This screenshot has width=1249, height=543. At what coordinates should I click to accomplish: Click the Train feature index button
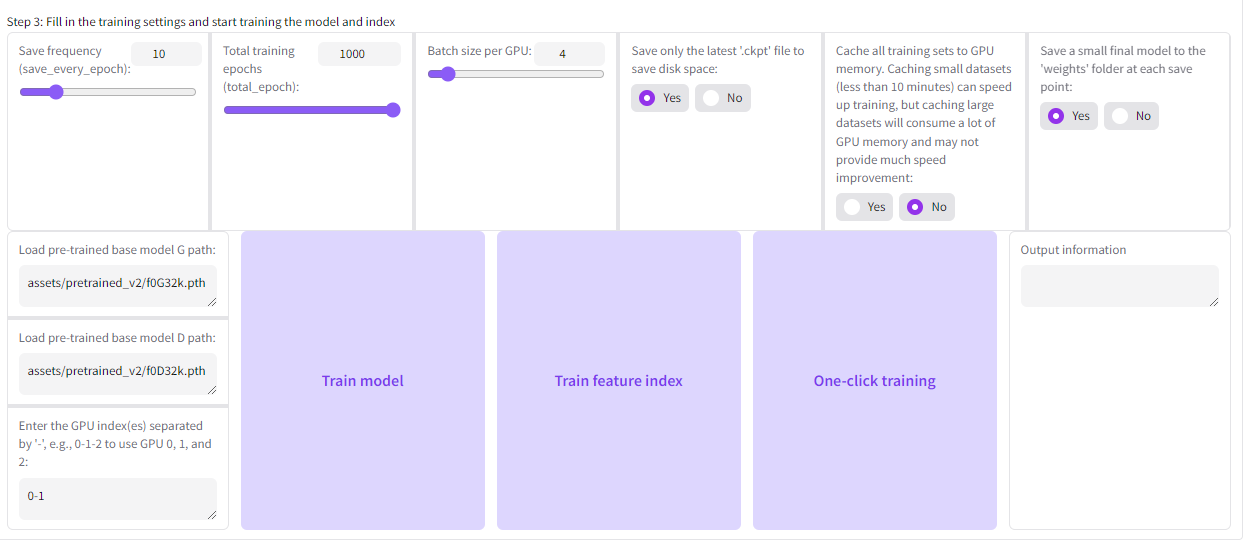pos(619,380)
